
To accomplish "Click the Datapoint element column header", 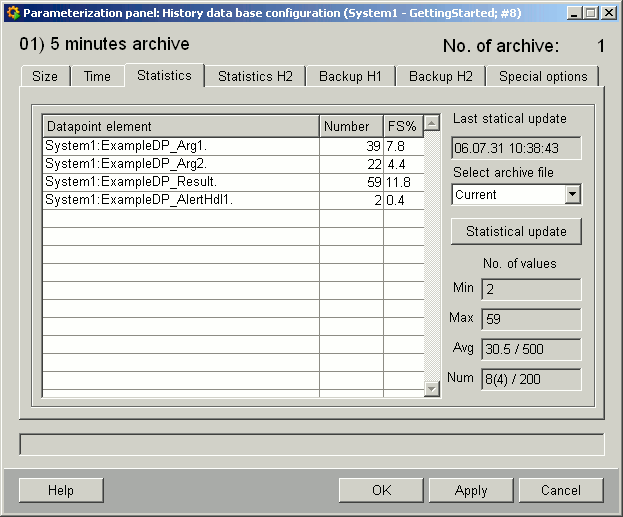I will point(180,127).
